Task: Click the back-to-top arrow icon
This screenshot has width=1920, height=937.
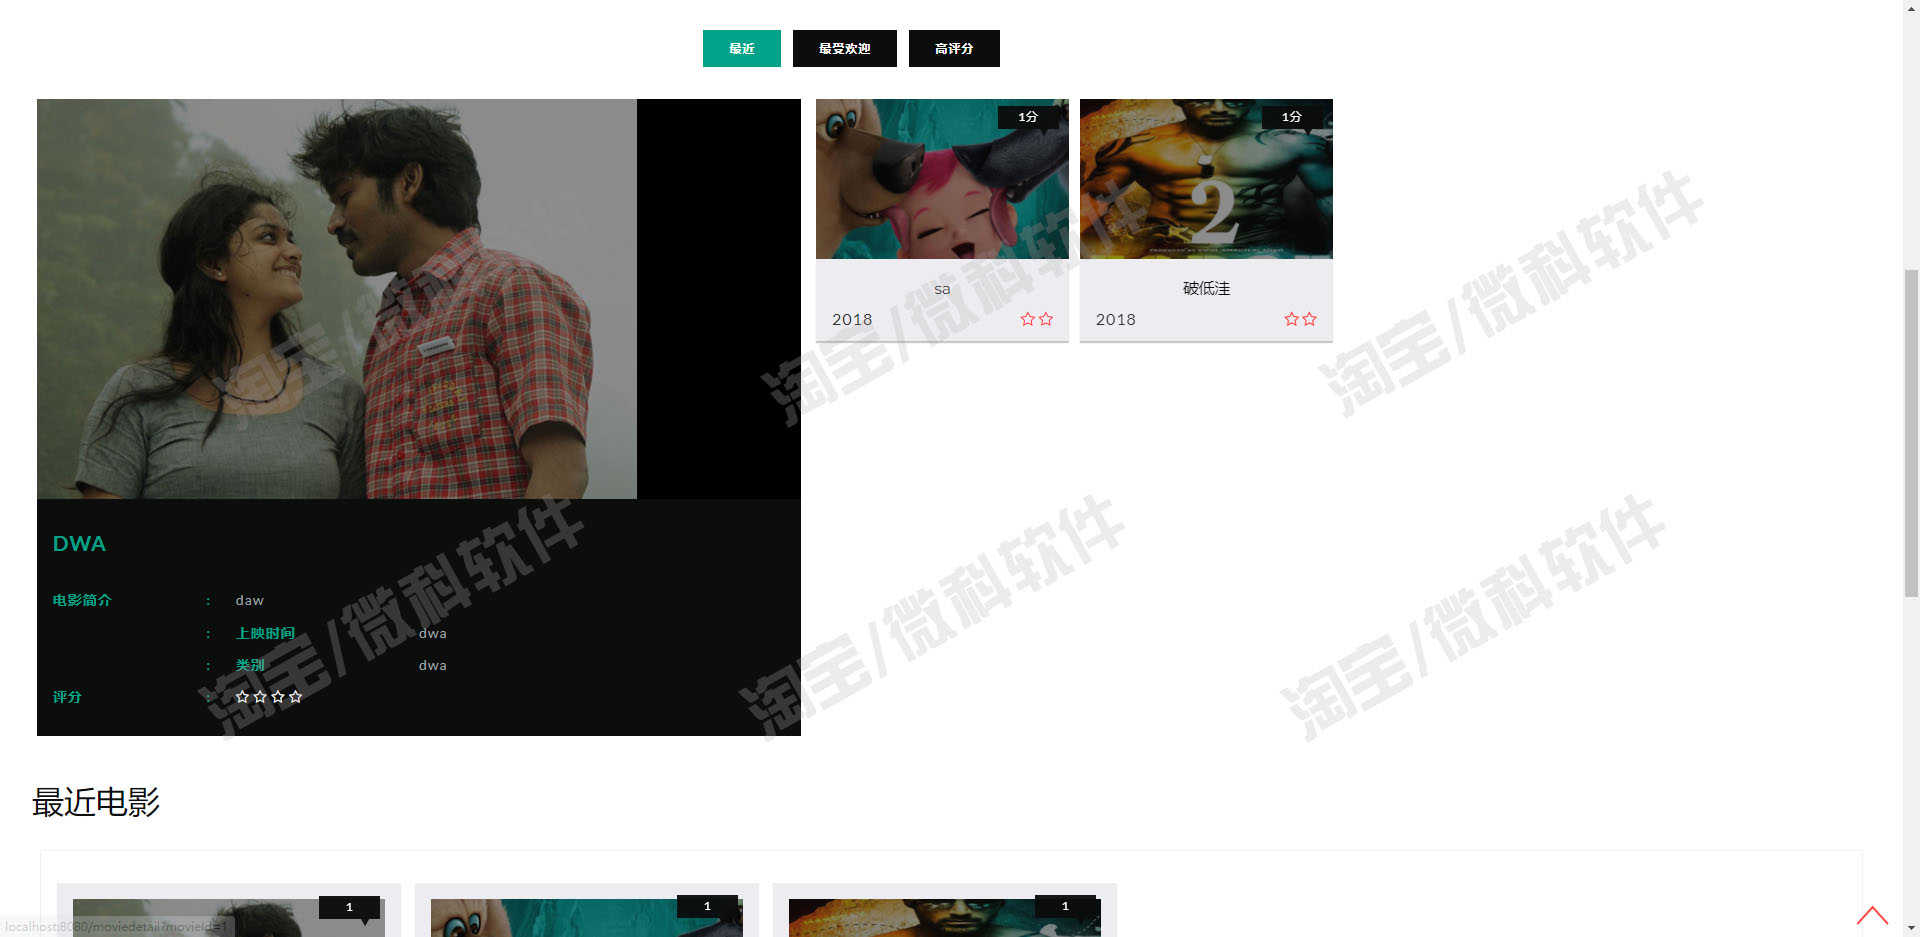Action: 1872,915
